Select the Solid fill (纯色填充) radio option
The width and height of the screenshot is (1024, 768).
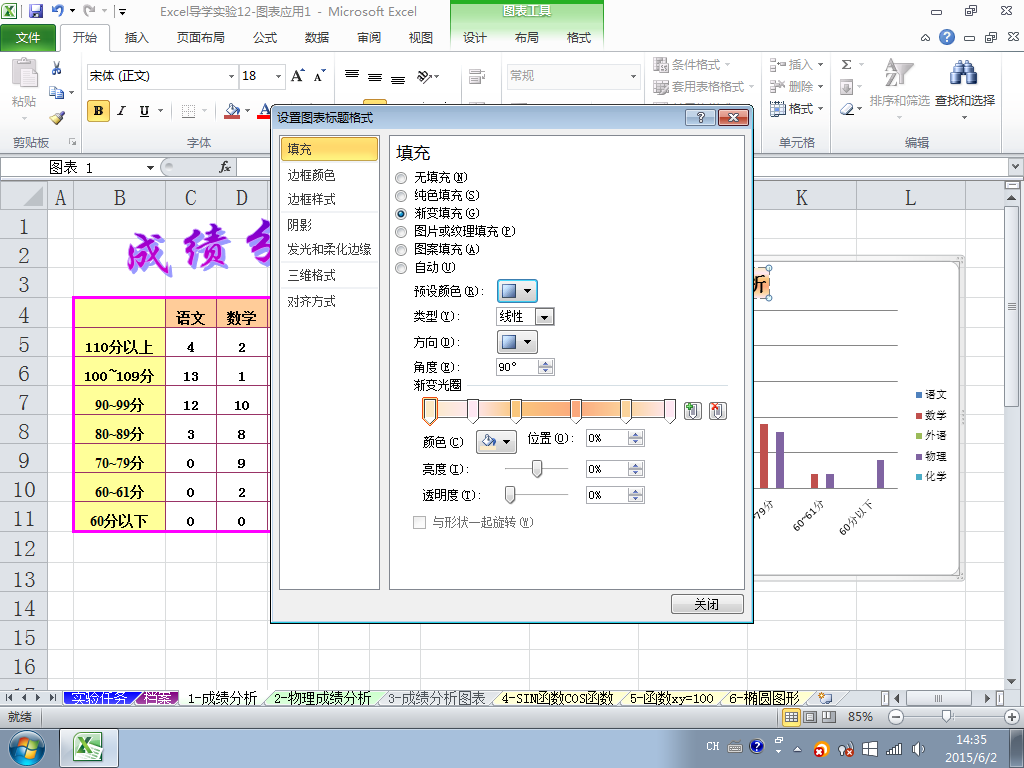[401, 195]
